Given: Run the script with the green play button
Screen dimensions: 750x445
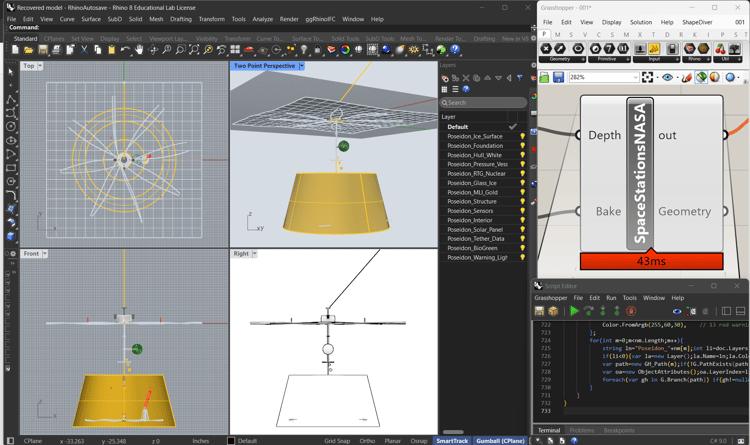Looking at the screenshot, I should tap(574, 311).
